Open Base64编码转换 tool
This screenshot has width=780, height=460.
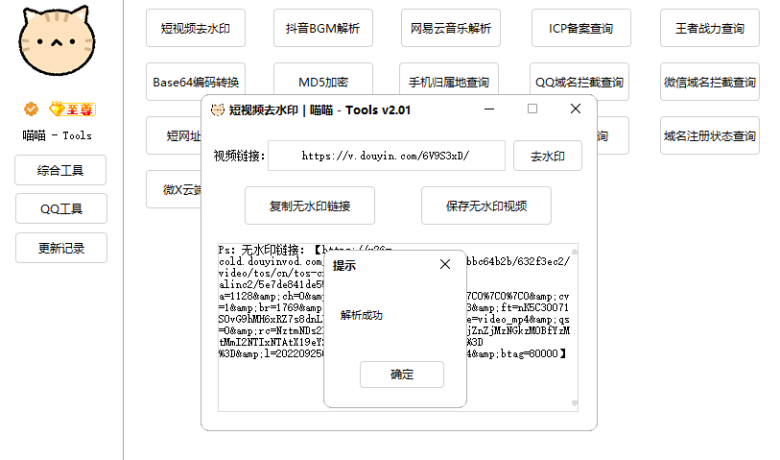point(195,82)
